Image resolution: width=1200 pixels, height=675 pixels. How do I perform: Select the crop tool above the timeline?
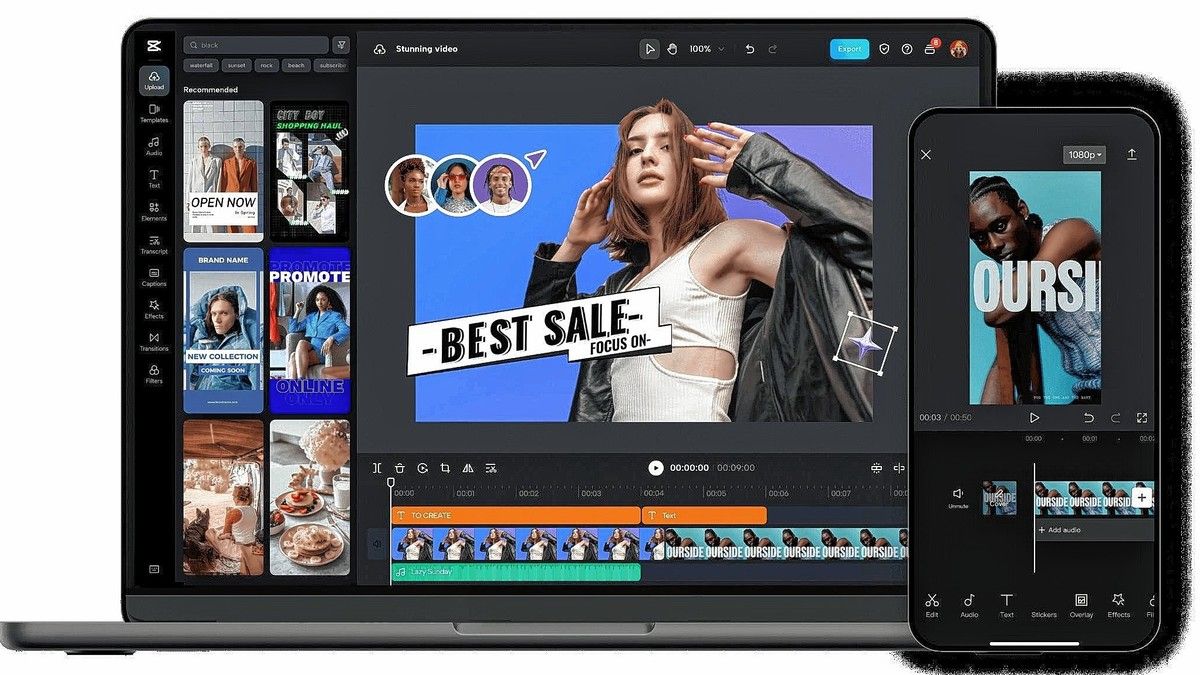445,468
